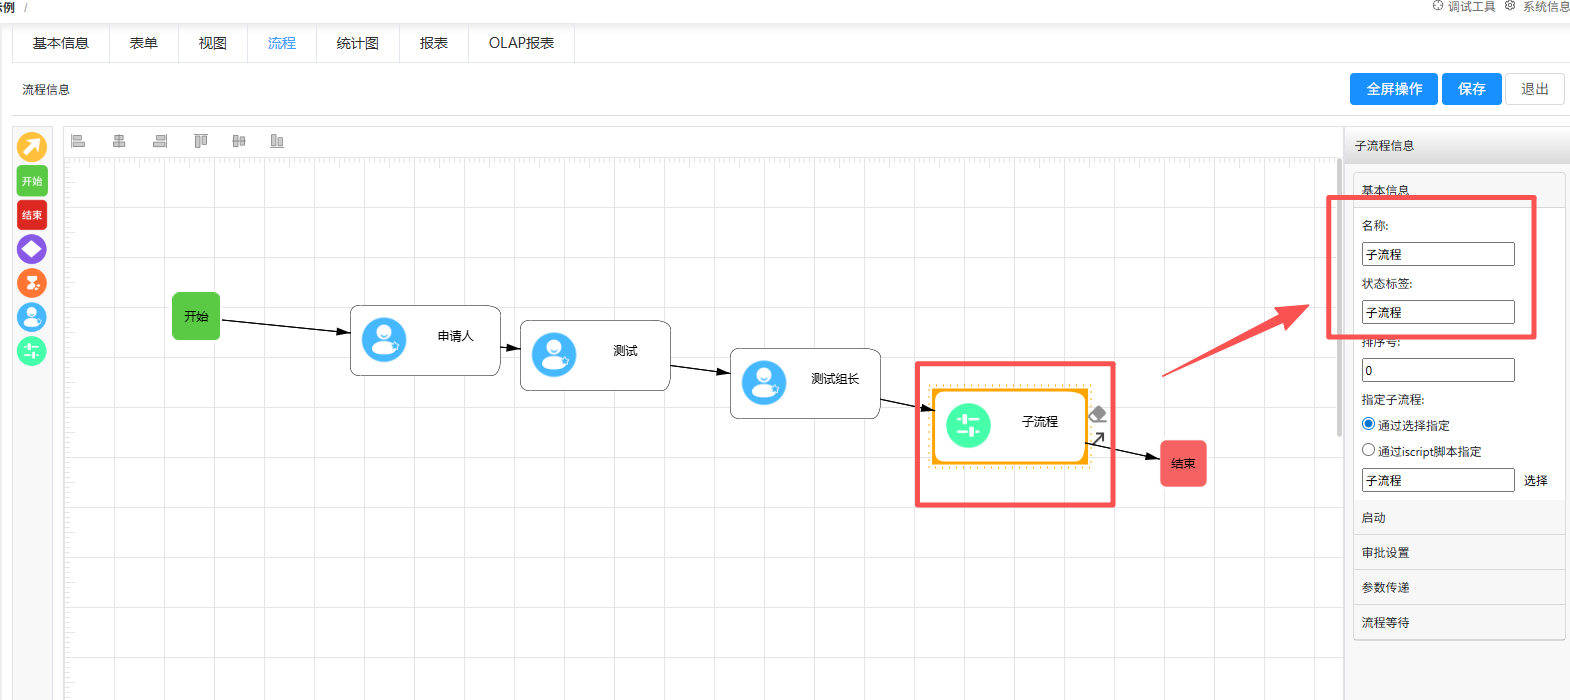This screenshot has height=700, width=1570.
Task: Focus the 排序号 input field
Action: (x=1438, y=370)
